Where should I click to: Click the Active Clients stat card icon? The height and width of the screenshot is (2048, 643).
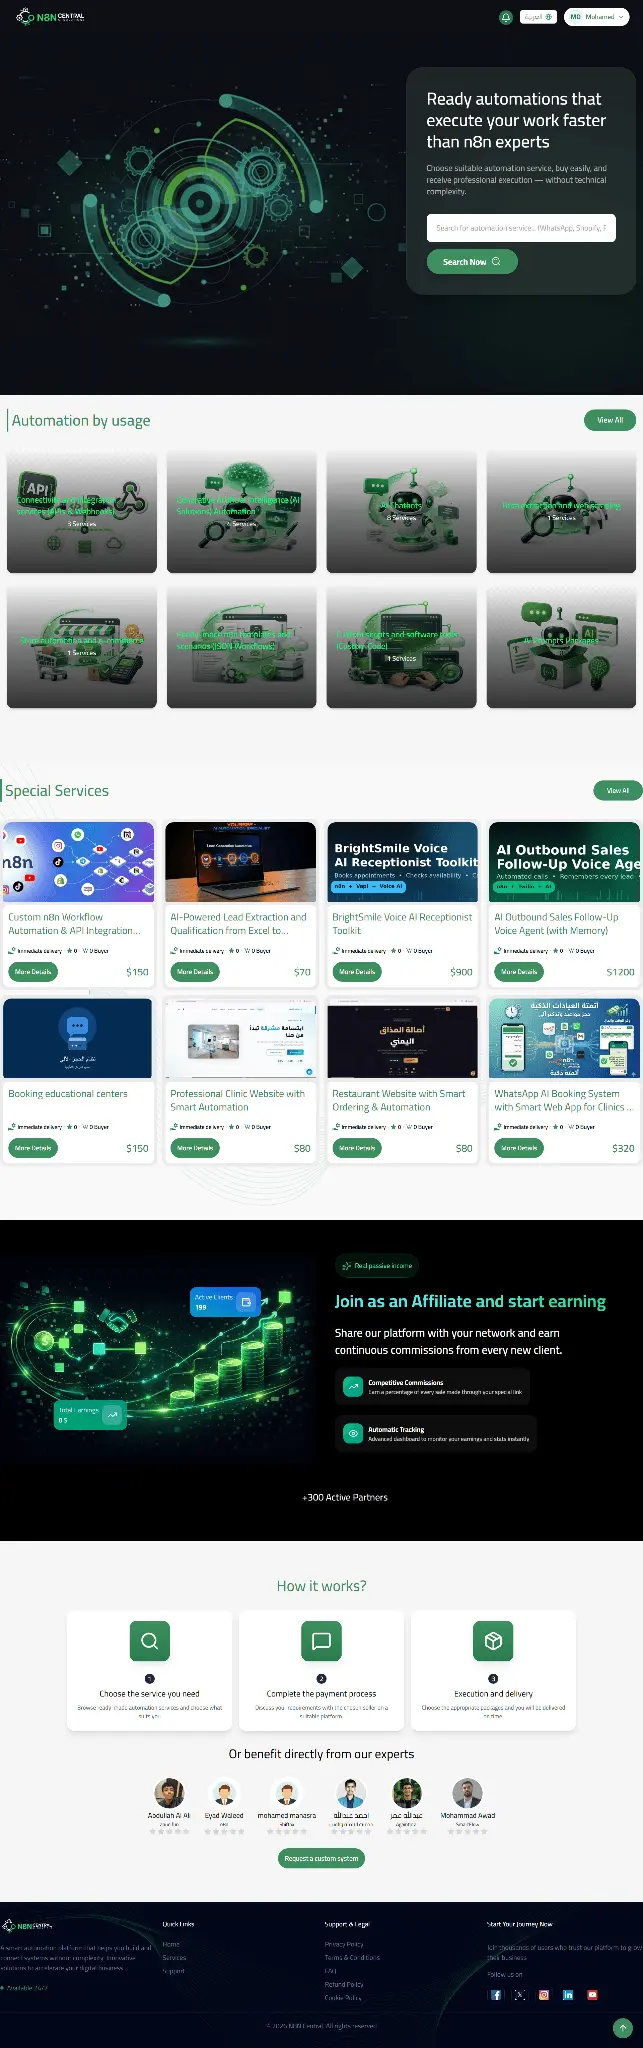(246, 1301)
